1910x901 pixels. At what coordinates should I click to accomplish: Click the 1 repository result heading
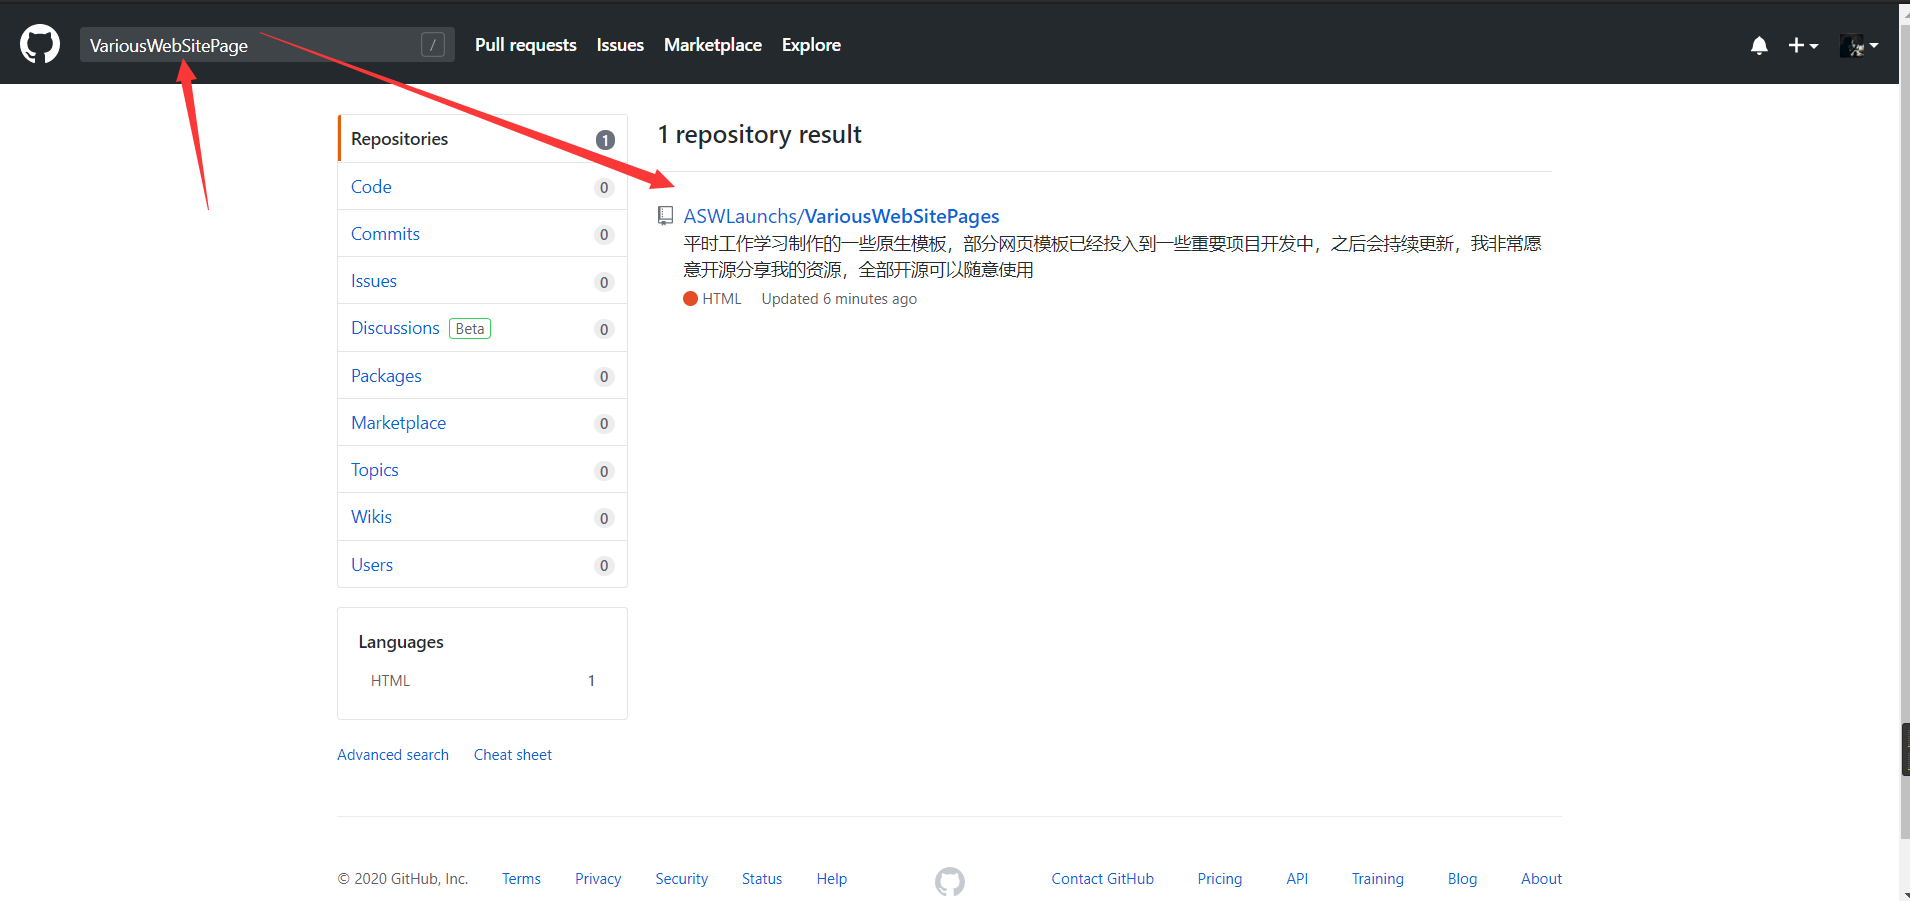pos(759,135)
